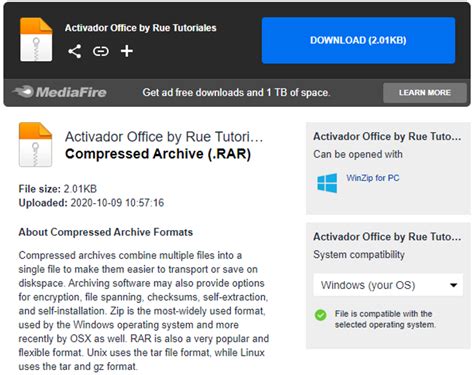Click the Can be opened with label
The height and width of the screenshot is (375, 474).
tap(358, 154)
